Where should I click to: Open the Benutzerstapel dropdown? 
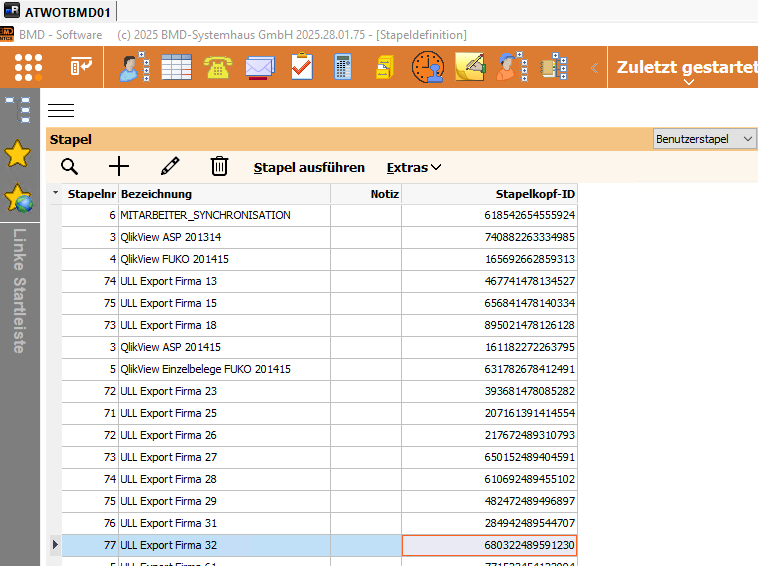pos(704,139)
